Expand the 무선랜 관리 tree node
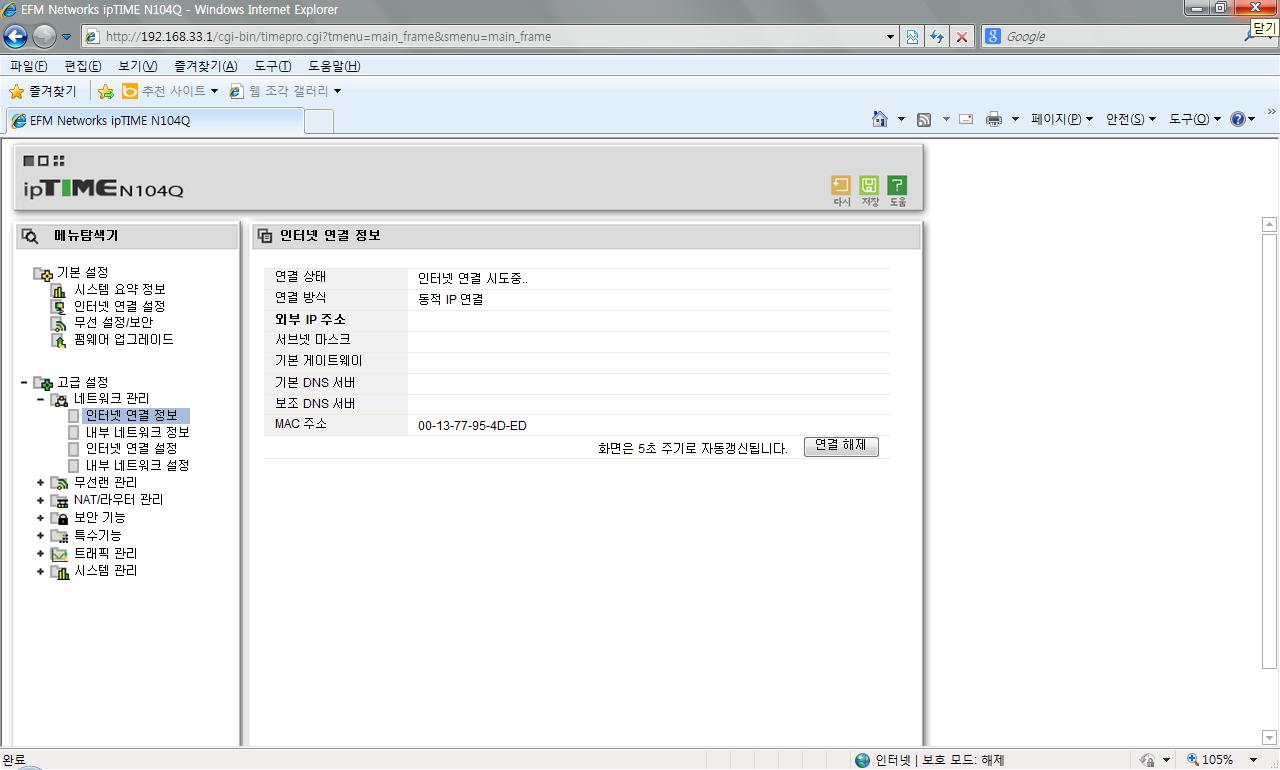The image size is (1280, 770). click(41, 483)
